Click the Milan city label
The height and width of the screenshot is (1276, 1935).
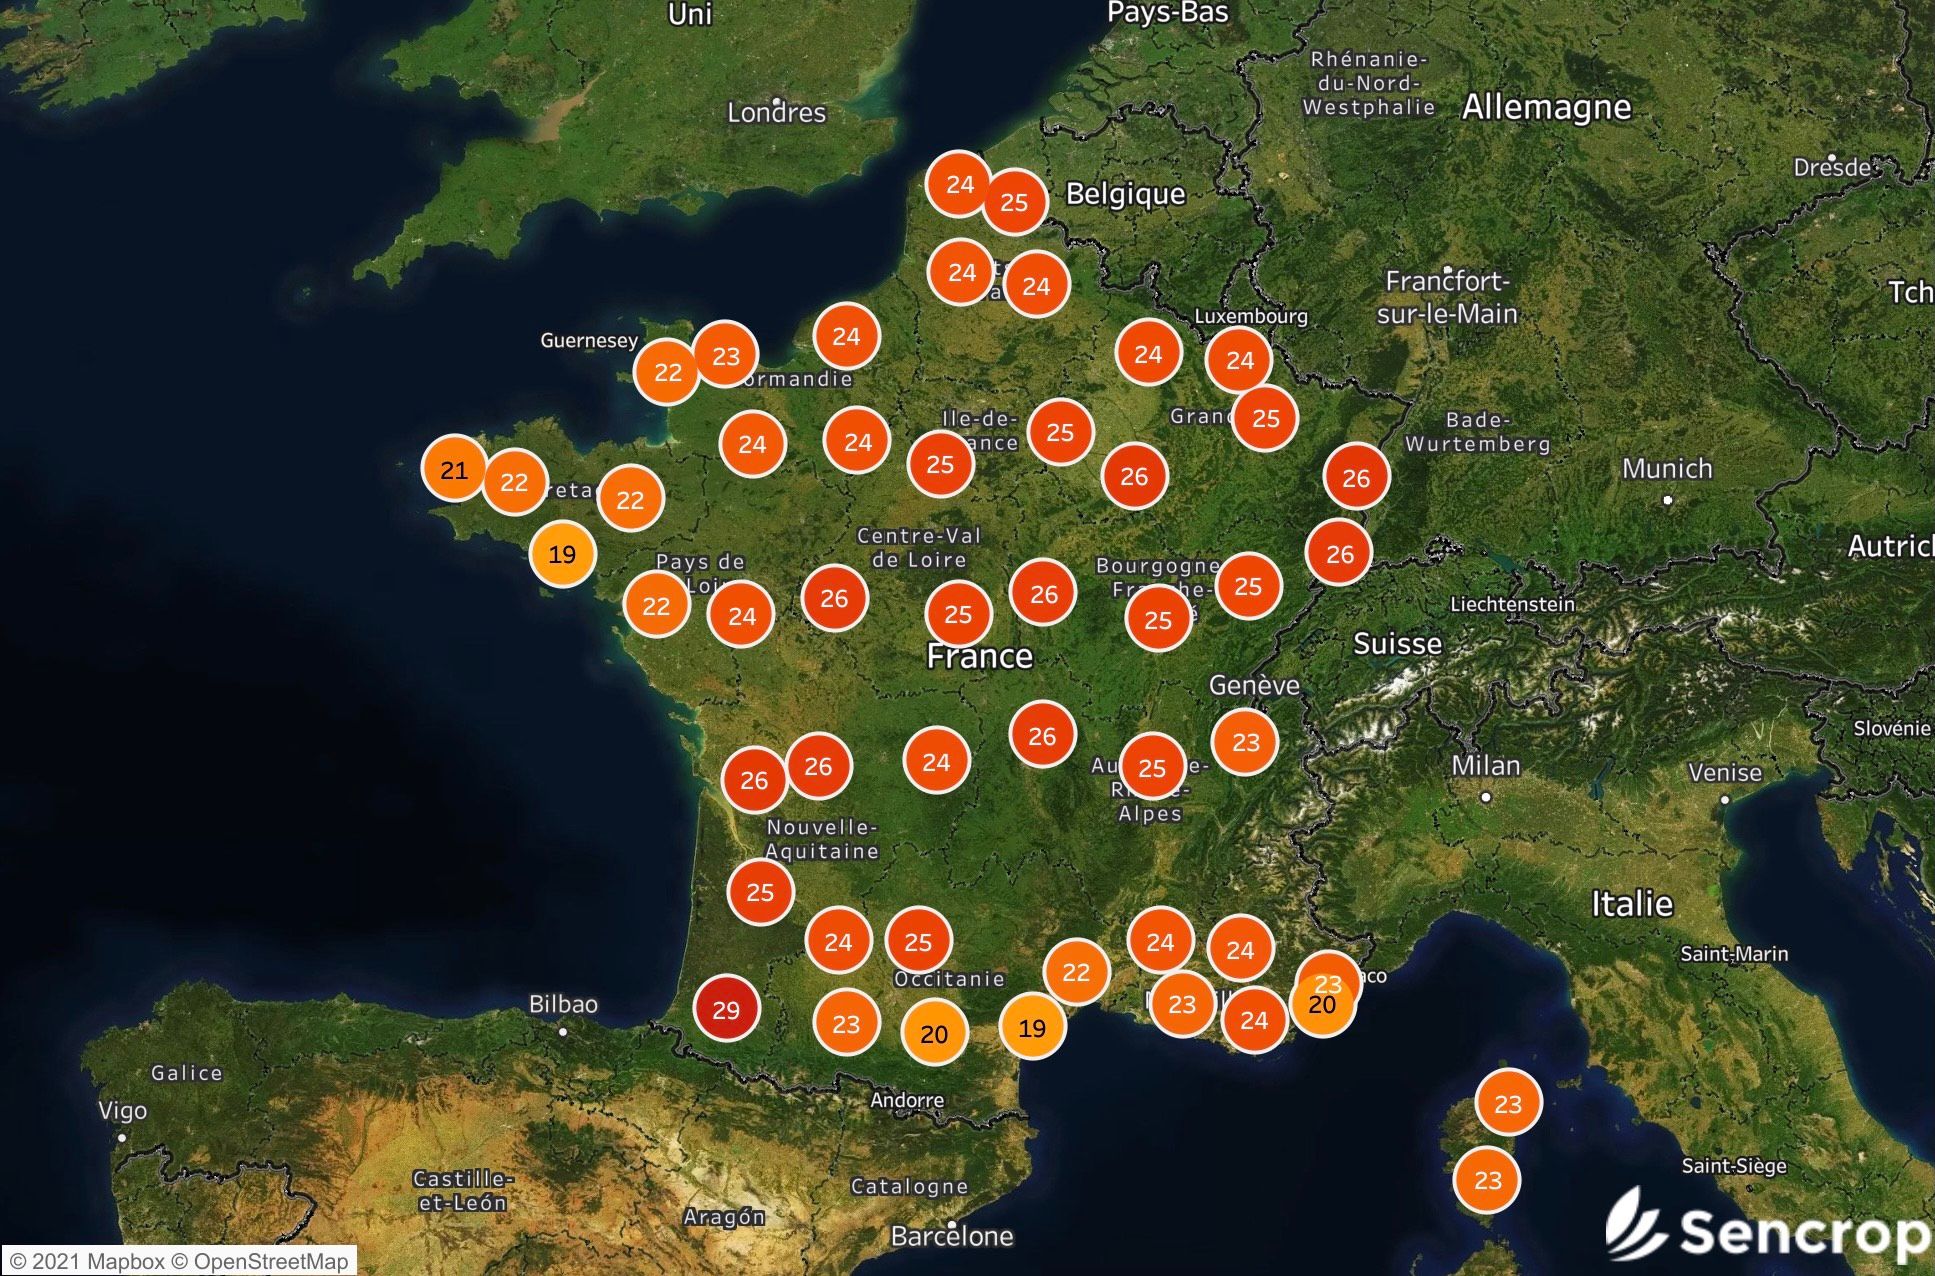1485,766
